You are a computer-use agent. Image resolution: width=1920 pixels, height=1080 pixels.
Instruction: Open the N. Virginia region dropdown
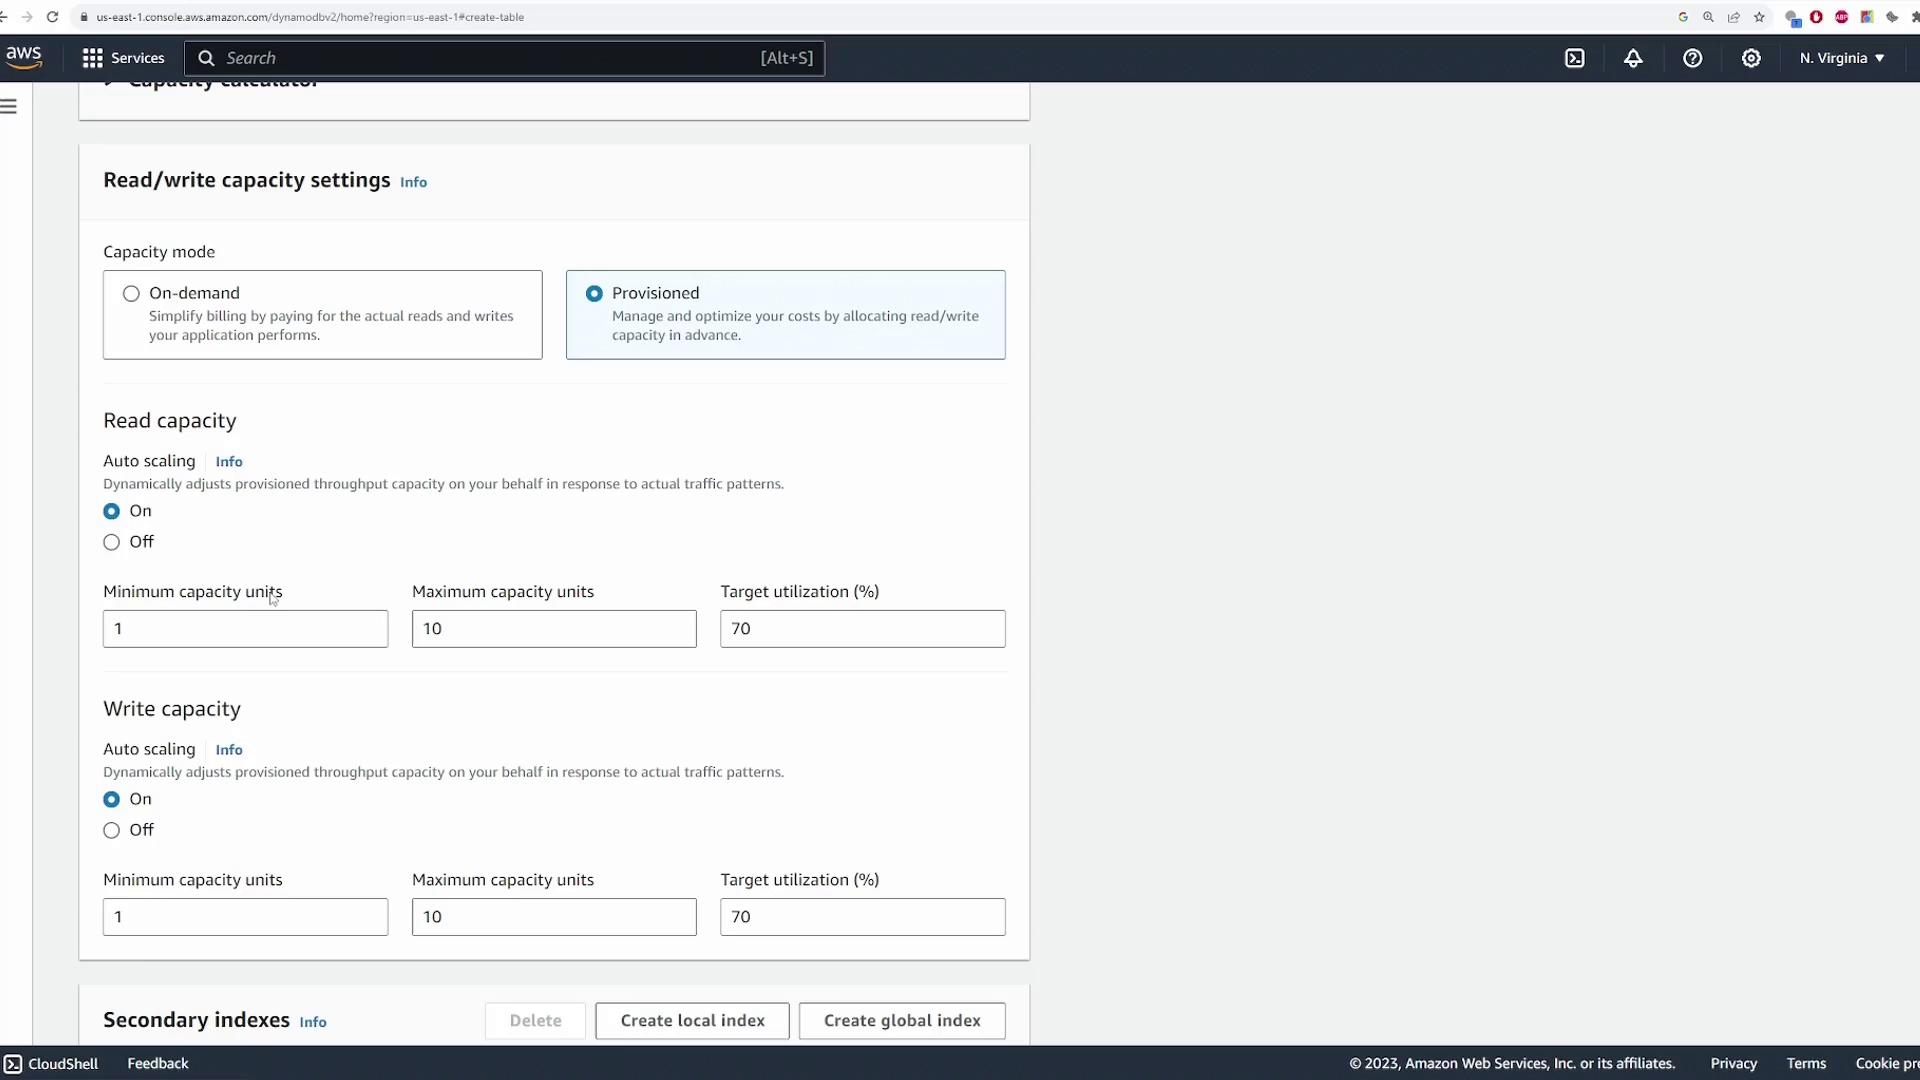click(x=1841, y=58)
